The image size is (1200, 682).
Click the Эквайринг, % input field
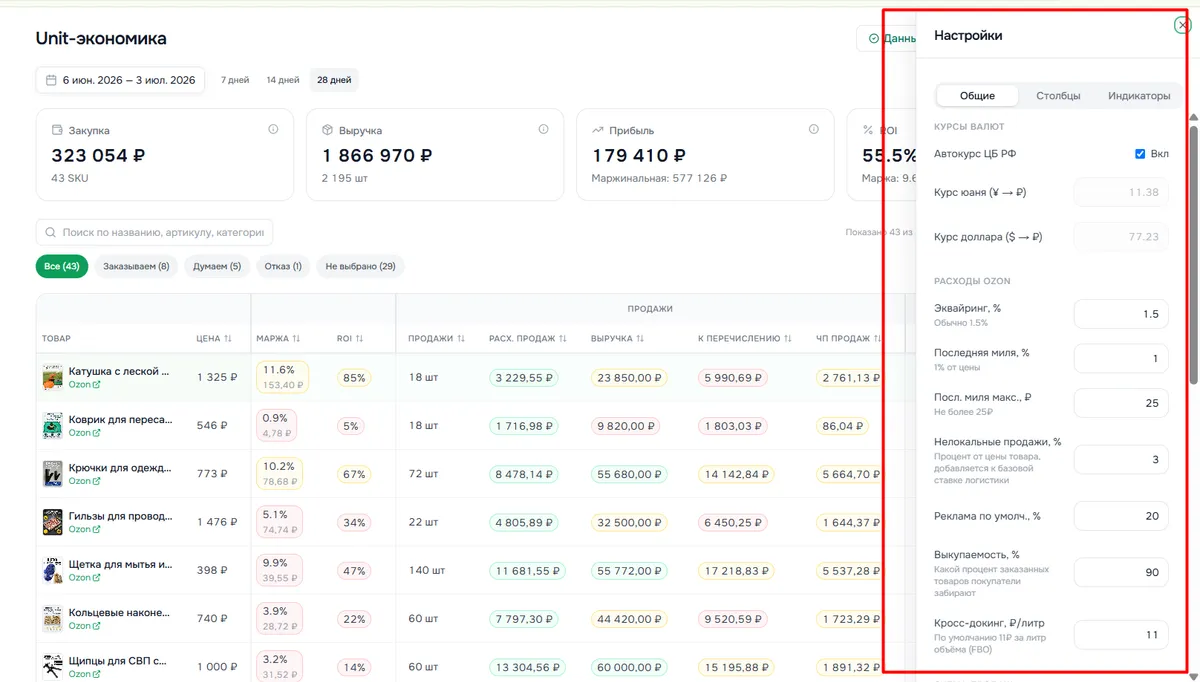pos(1121,314)
